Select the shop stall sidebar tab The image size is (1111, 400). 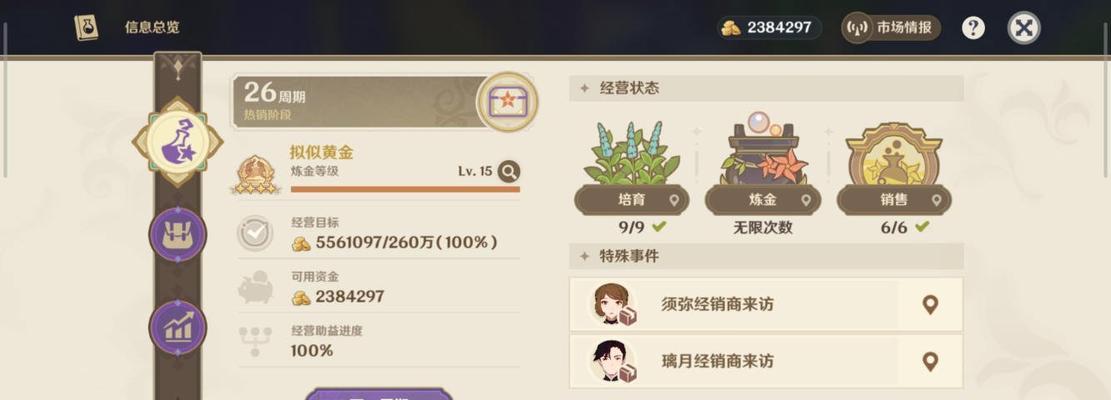click(177, 235)
